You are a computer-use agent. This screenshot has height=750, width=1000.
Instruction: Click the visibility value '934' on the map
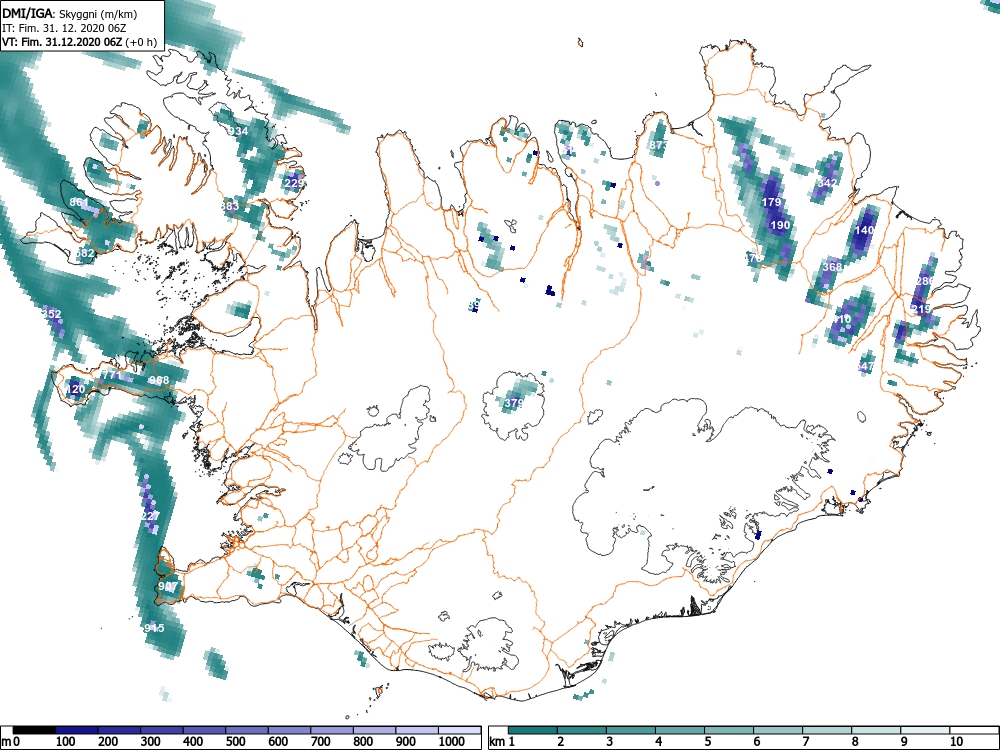238,131
